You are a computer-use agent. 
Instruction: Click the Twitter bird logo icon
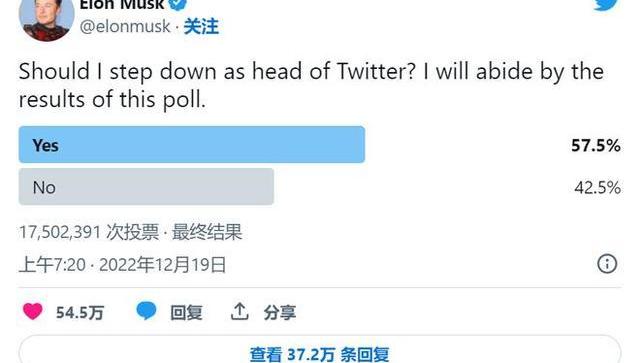pyautogui.click(x=607, y=4)
